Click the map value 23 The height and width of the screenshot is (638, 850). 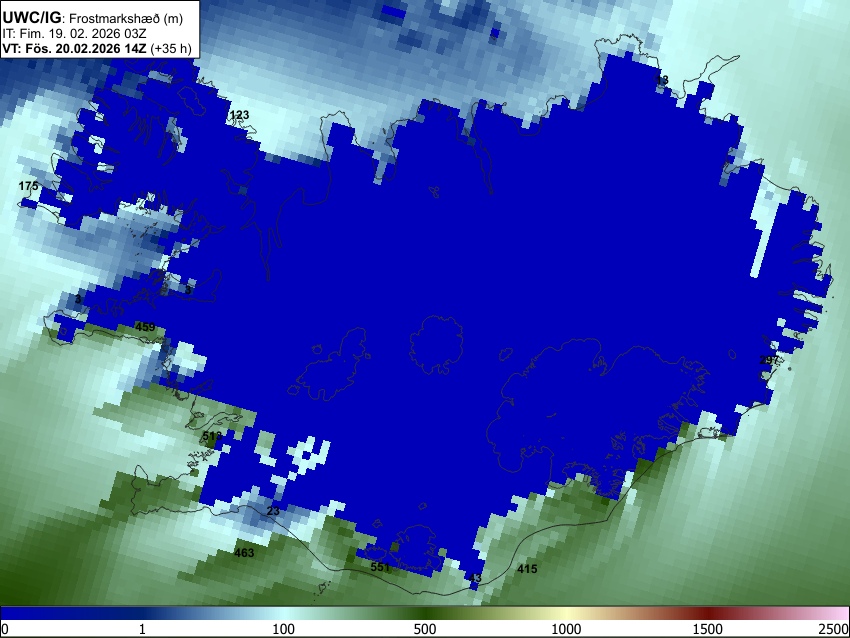coord(273,511)
